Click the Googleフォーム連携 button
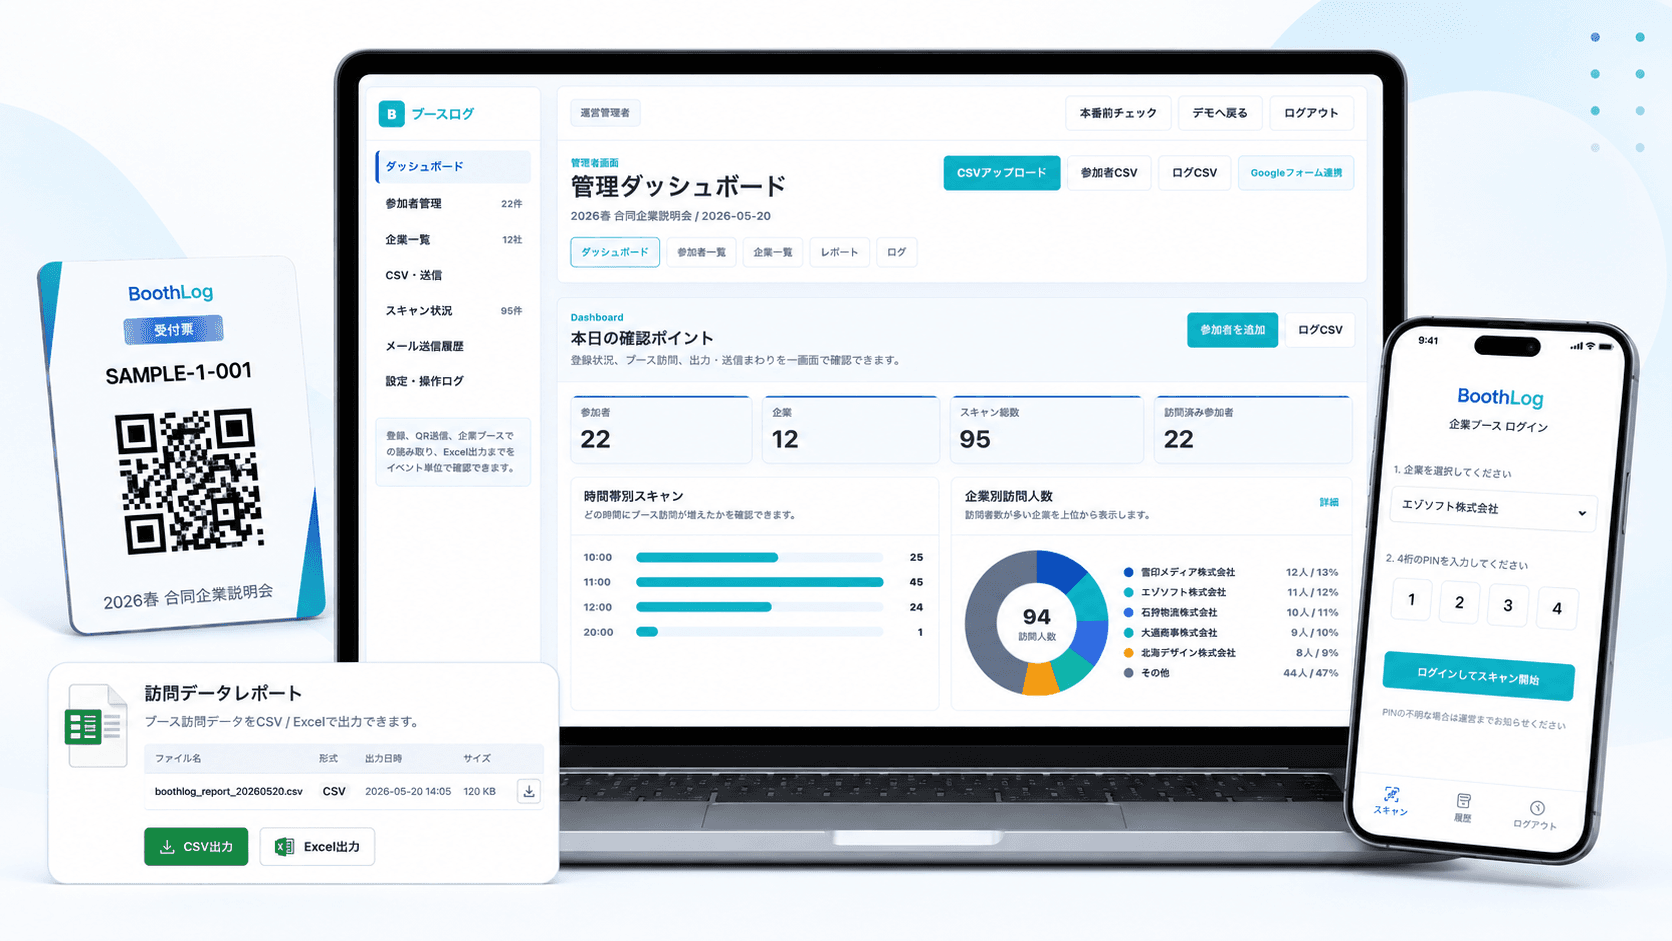Viewport: 1672px width, 941px height. 1296,173
